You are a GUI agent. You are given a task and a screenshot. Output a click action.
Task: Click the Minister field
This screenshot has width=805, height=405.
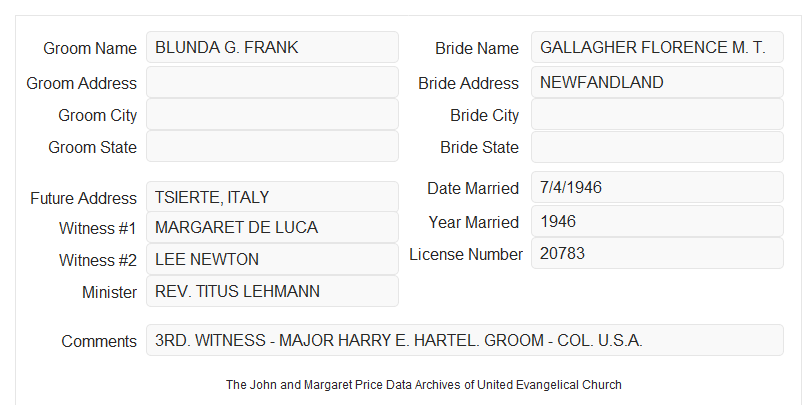pyautogui.click(x=272, y=291)
